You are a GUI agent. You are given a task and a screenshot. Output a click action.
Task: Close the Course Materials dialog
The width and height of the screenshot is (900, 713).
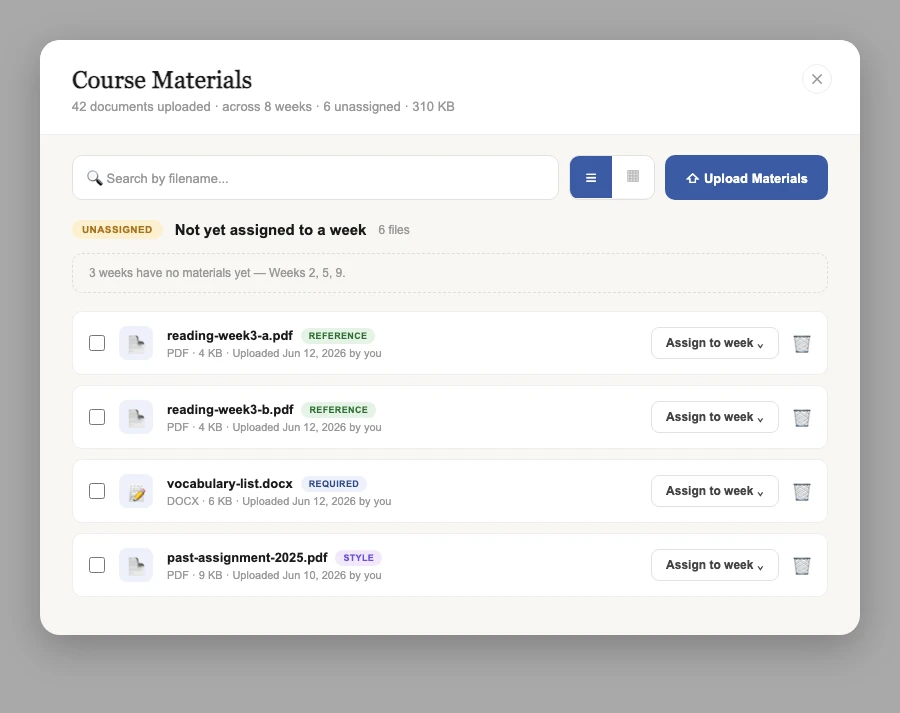[817, 79]
